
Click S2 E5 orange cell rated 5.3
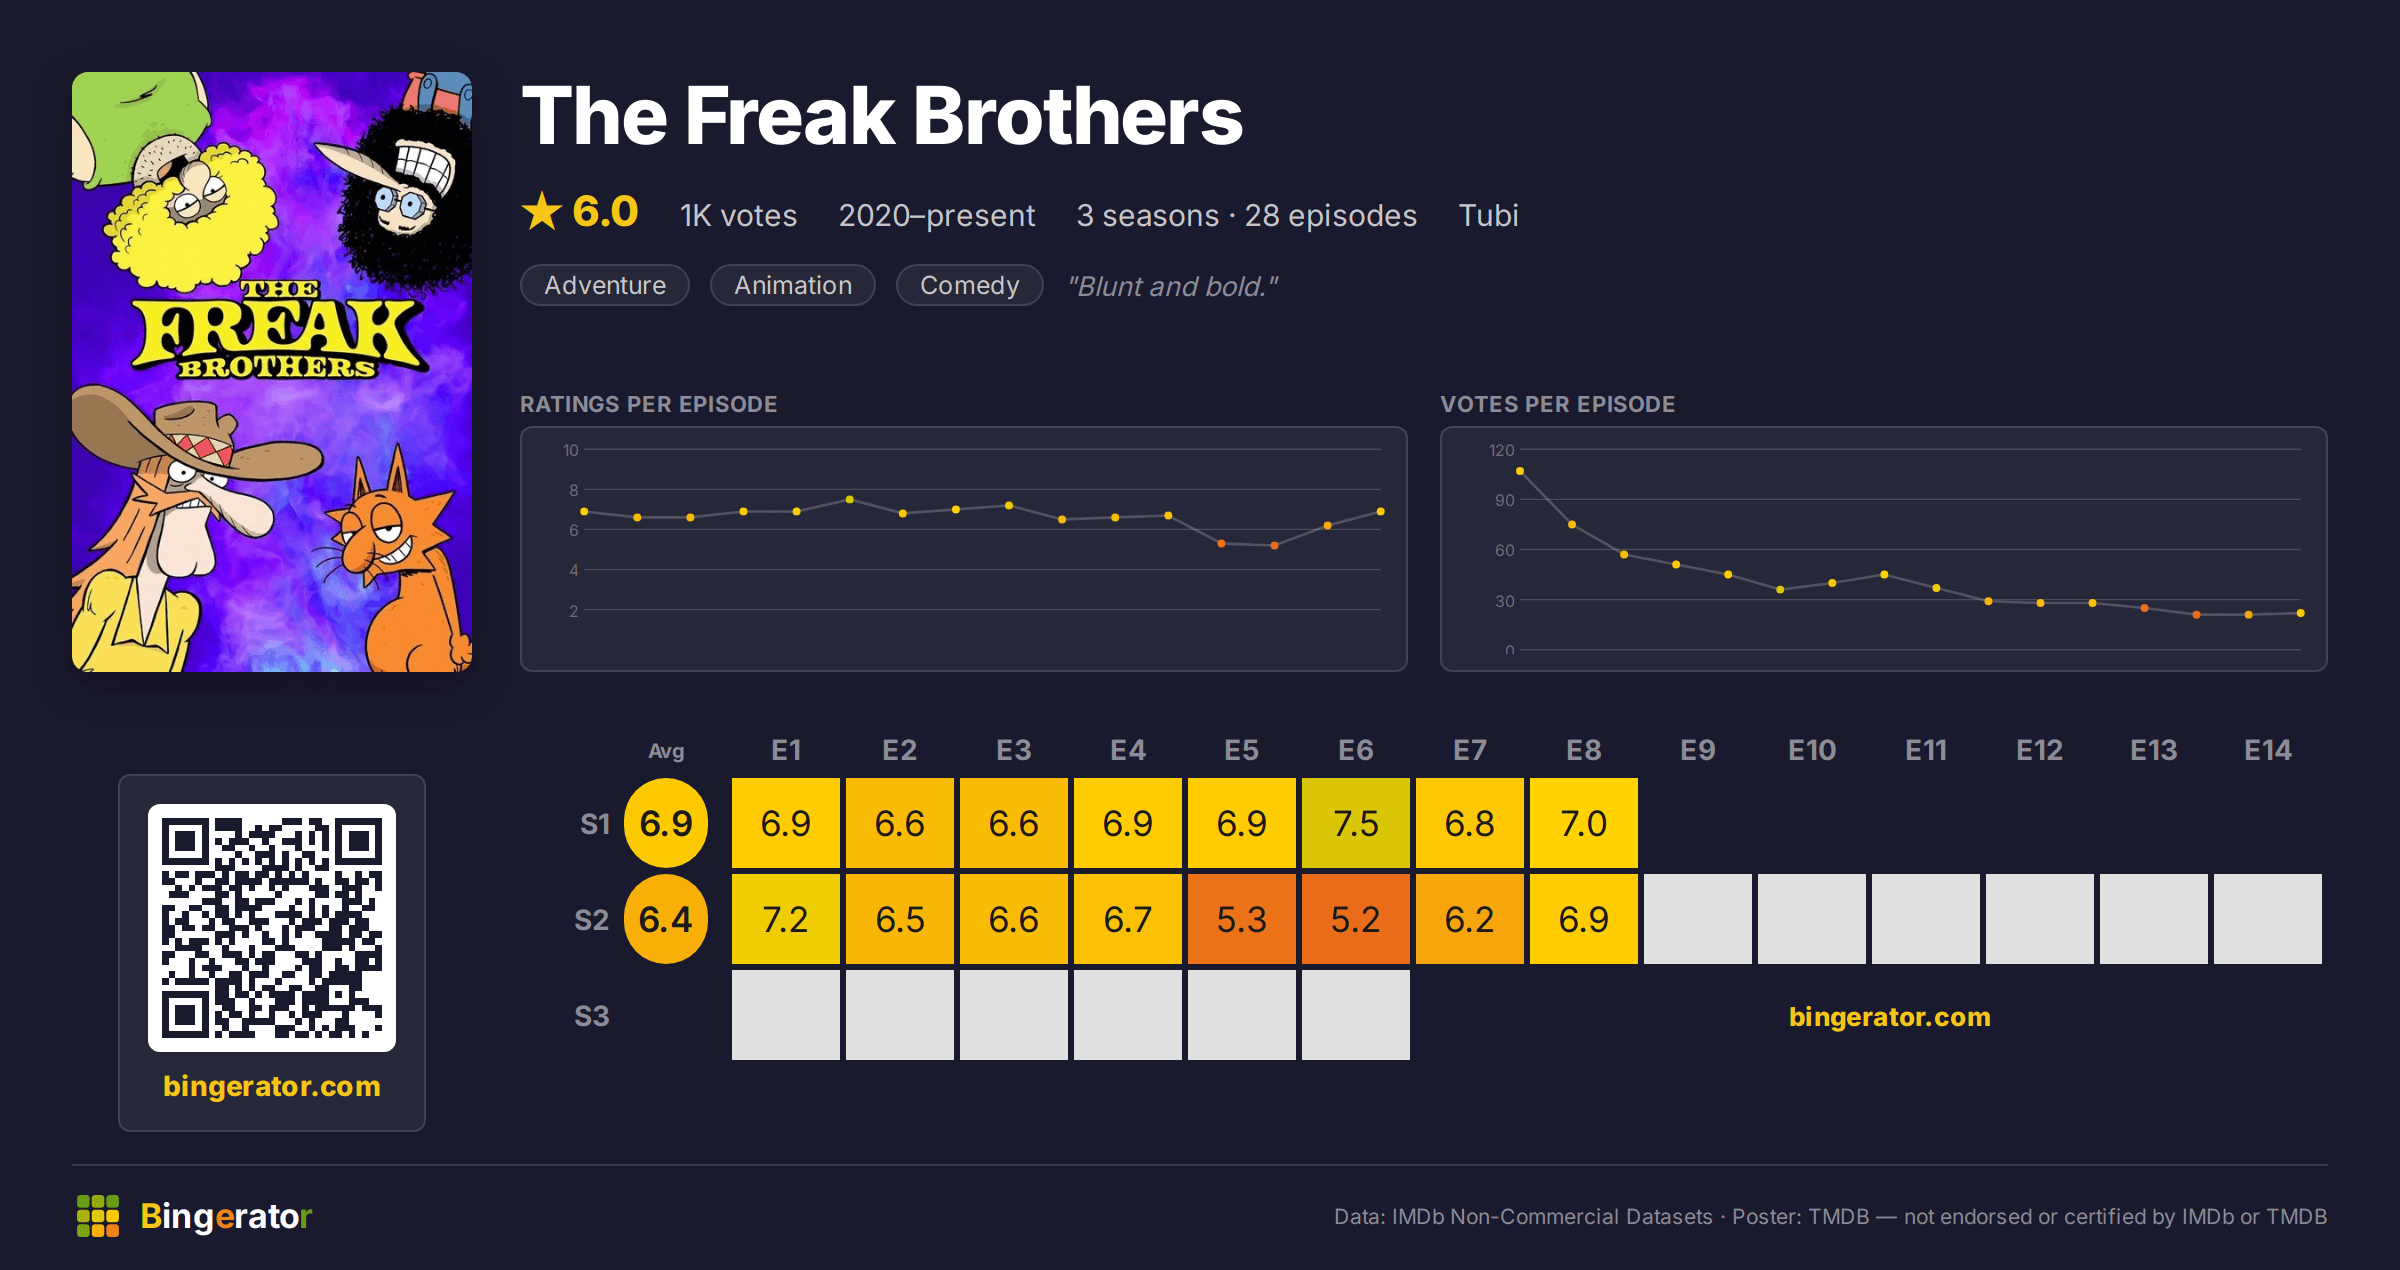(x=1242, y=919)
